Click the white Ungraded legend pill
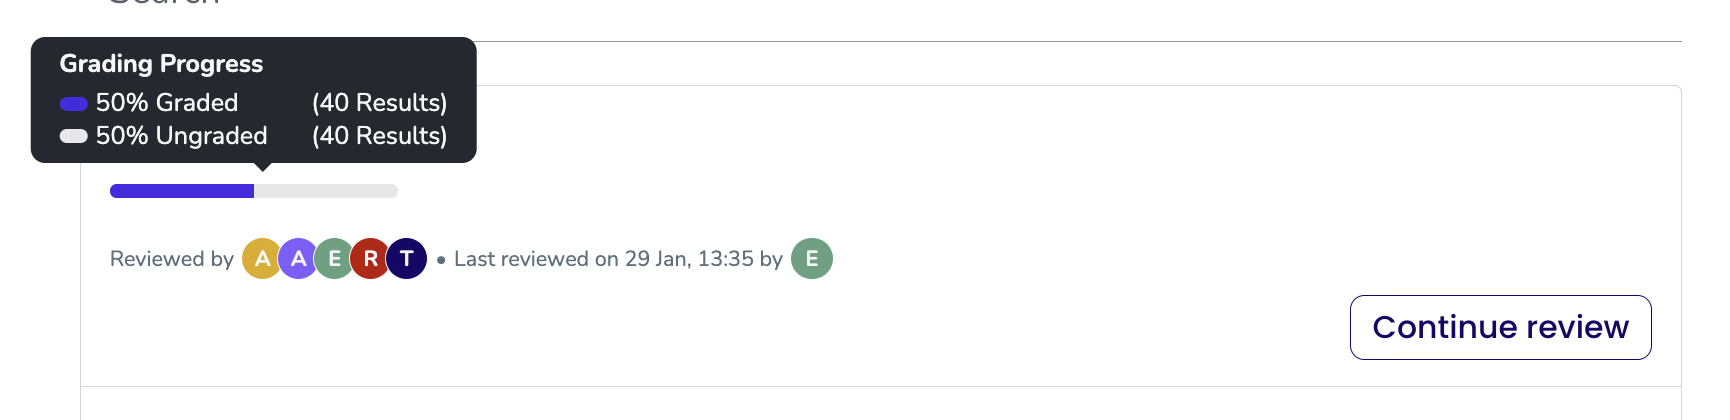 pos(74,136)
